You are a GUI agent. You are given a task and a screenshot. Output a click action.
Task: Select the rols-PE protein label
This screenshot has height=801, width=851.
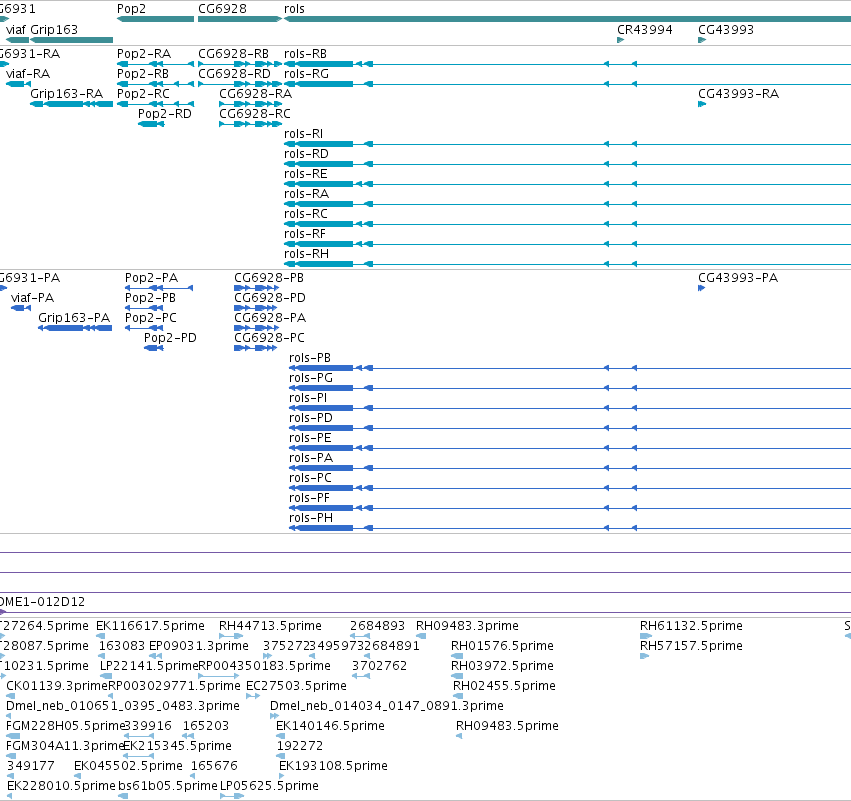[x=310, y=438]
